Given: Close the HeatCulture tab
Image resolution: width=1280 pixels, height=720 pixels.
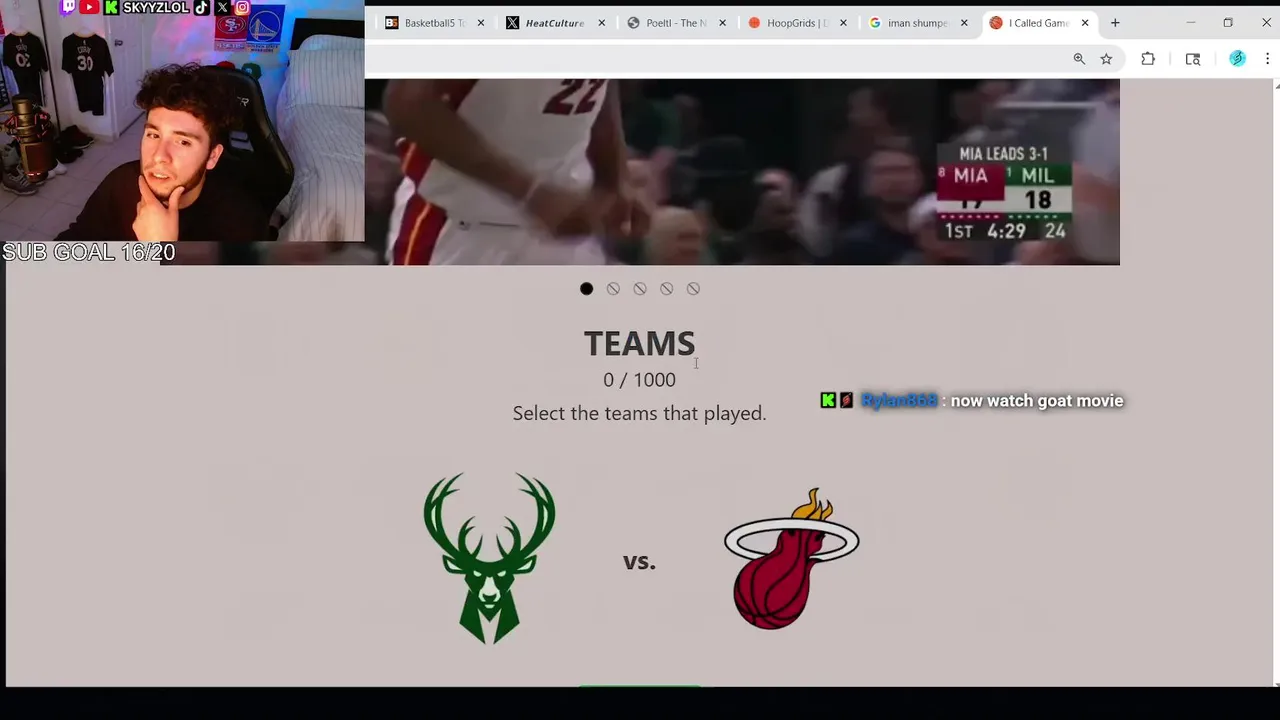Looking at the screenshot, I should (602, 23).
